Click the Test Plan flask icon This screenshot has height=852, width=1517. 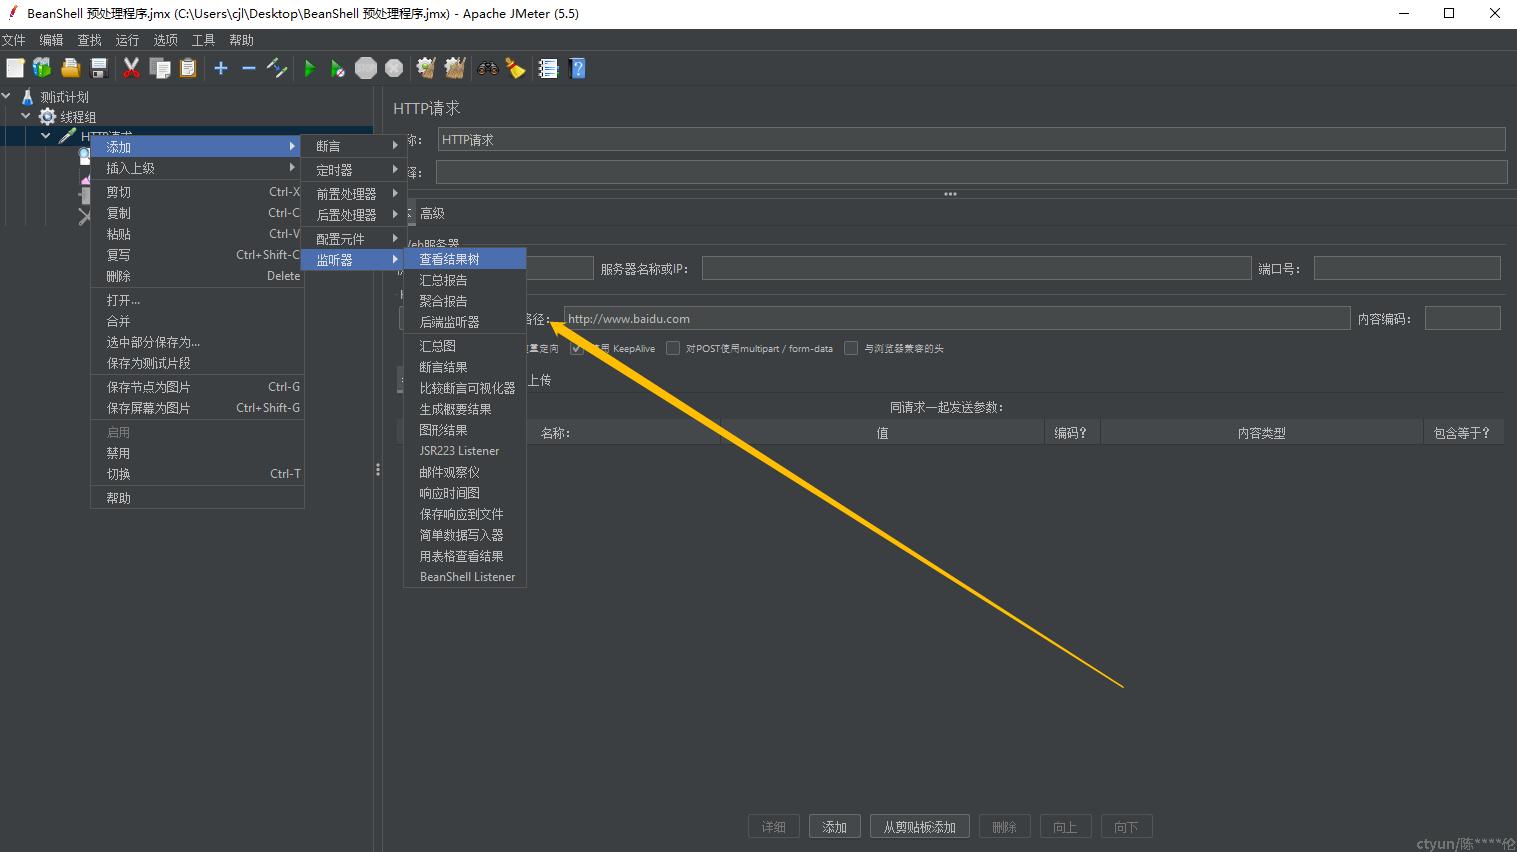pos(28,97)
